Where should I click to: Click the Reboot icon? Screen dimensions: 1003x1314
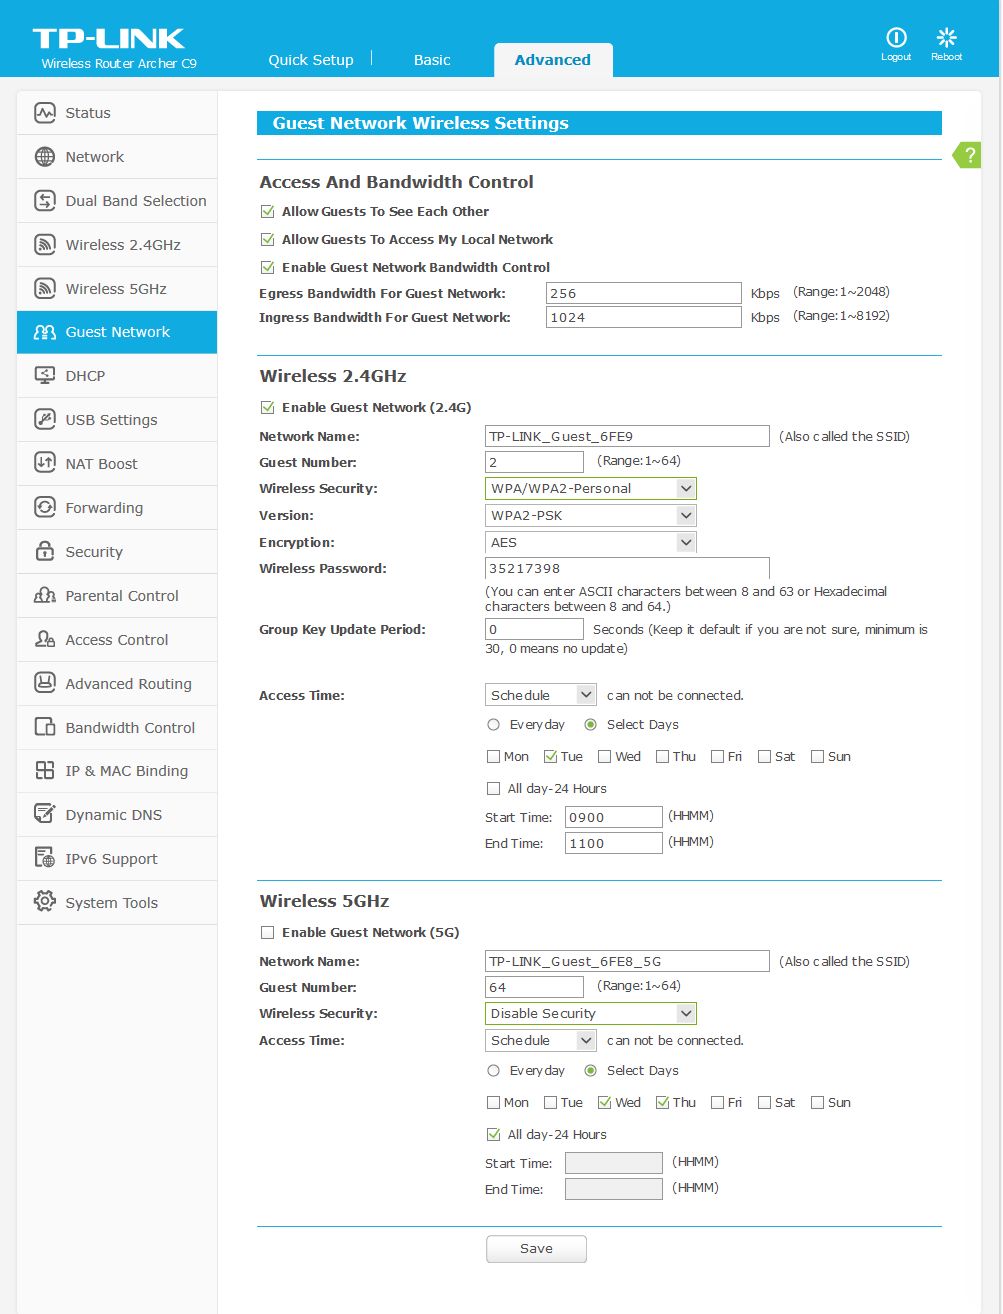pyautogui.click(x=946, y=38)
